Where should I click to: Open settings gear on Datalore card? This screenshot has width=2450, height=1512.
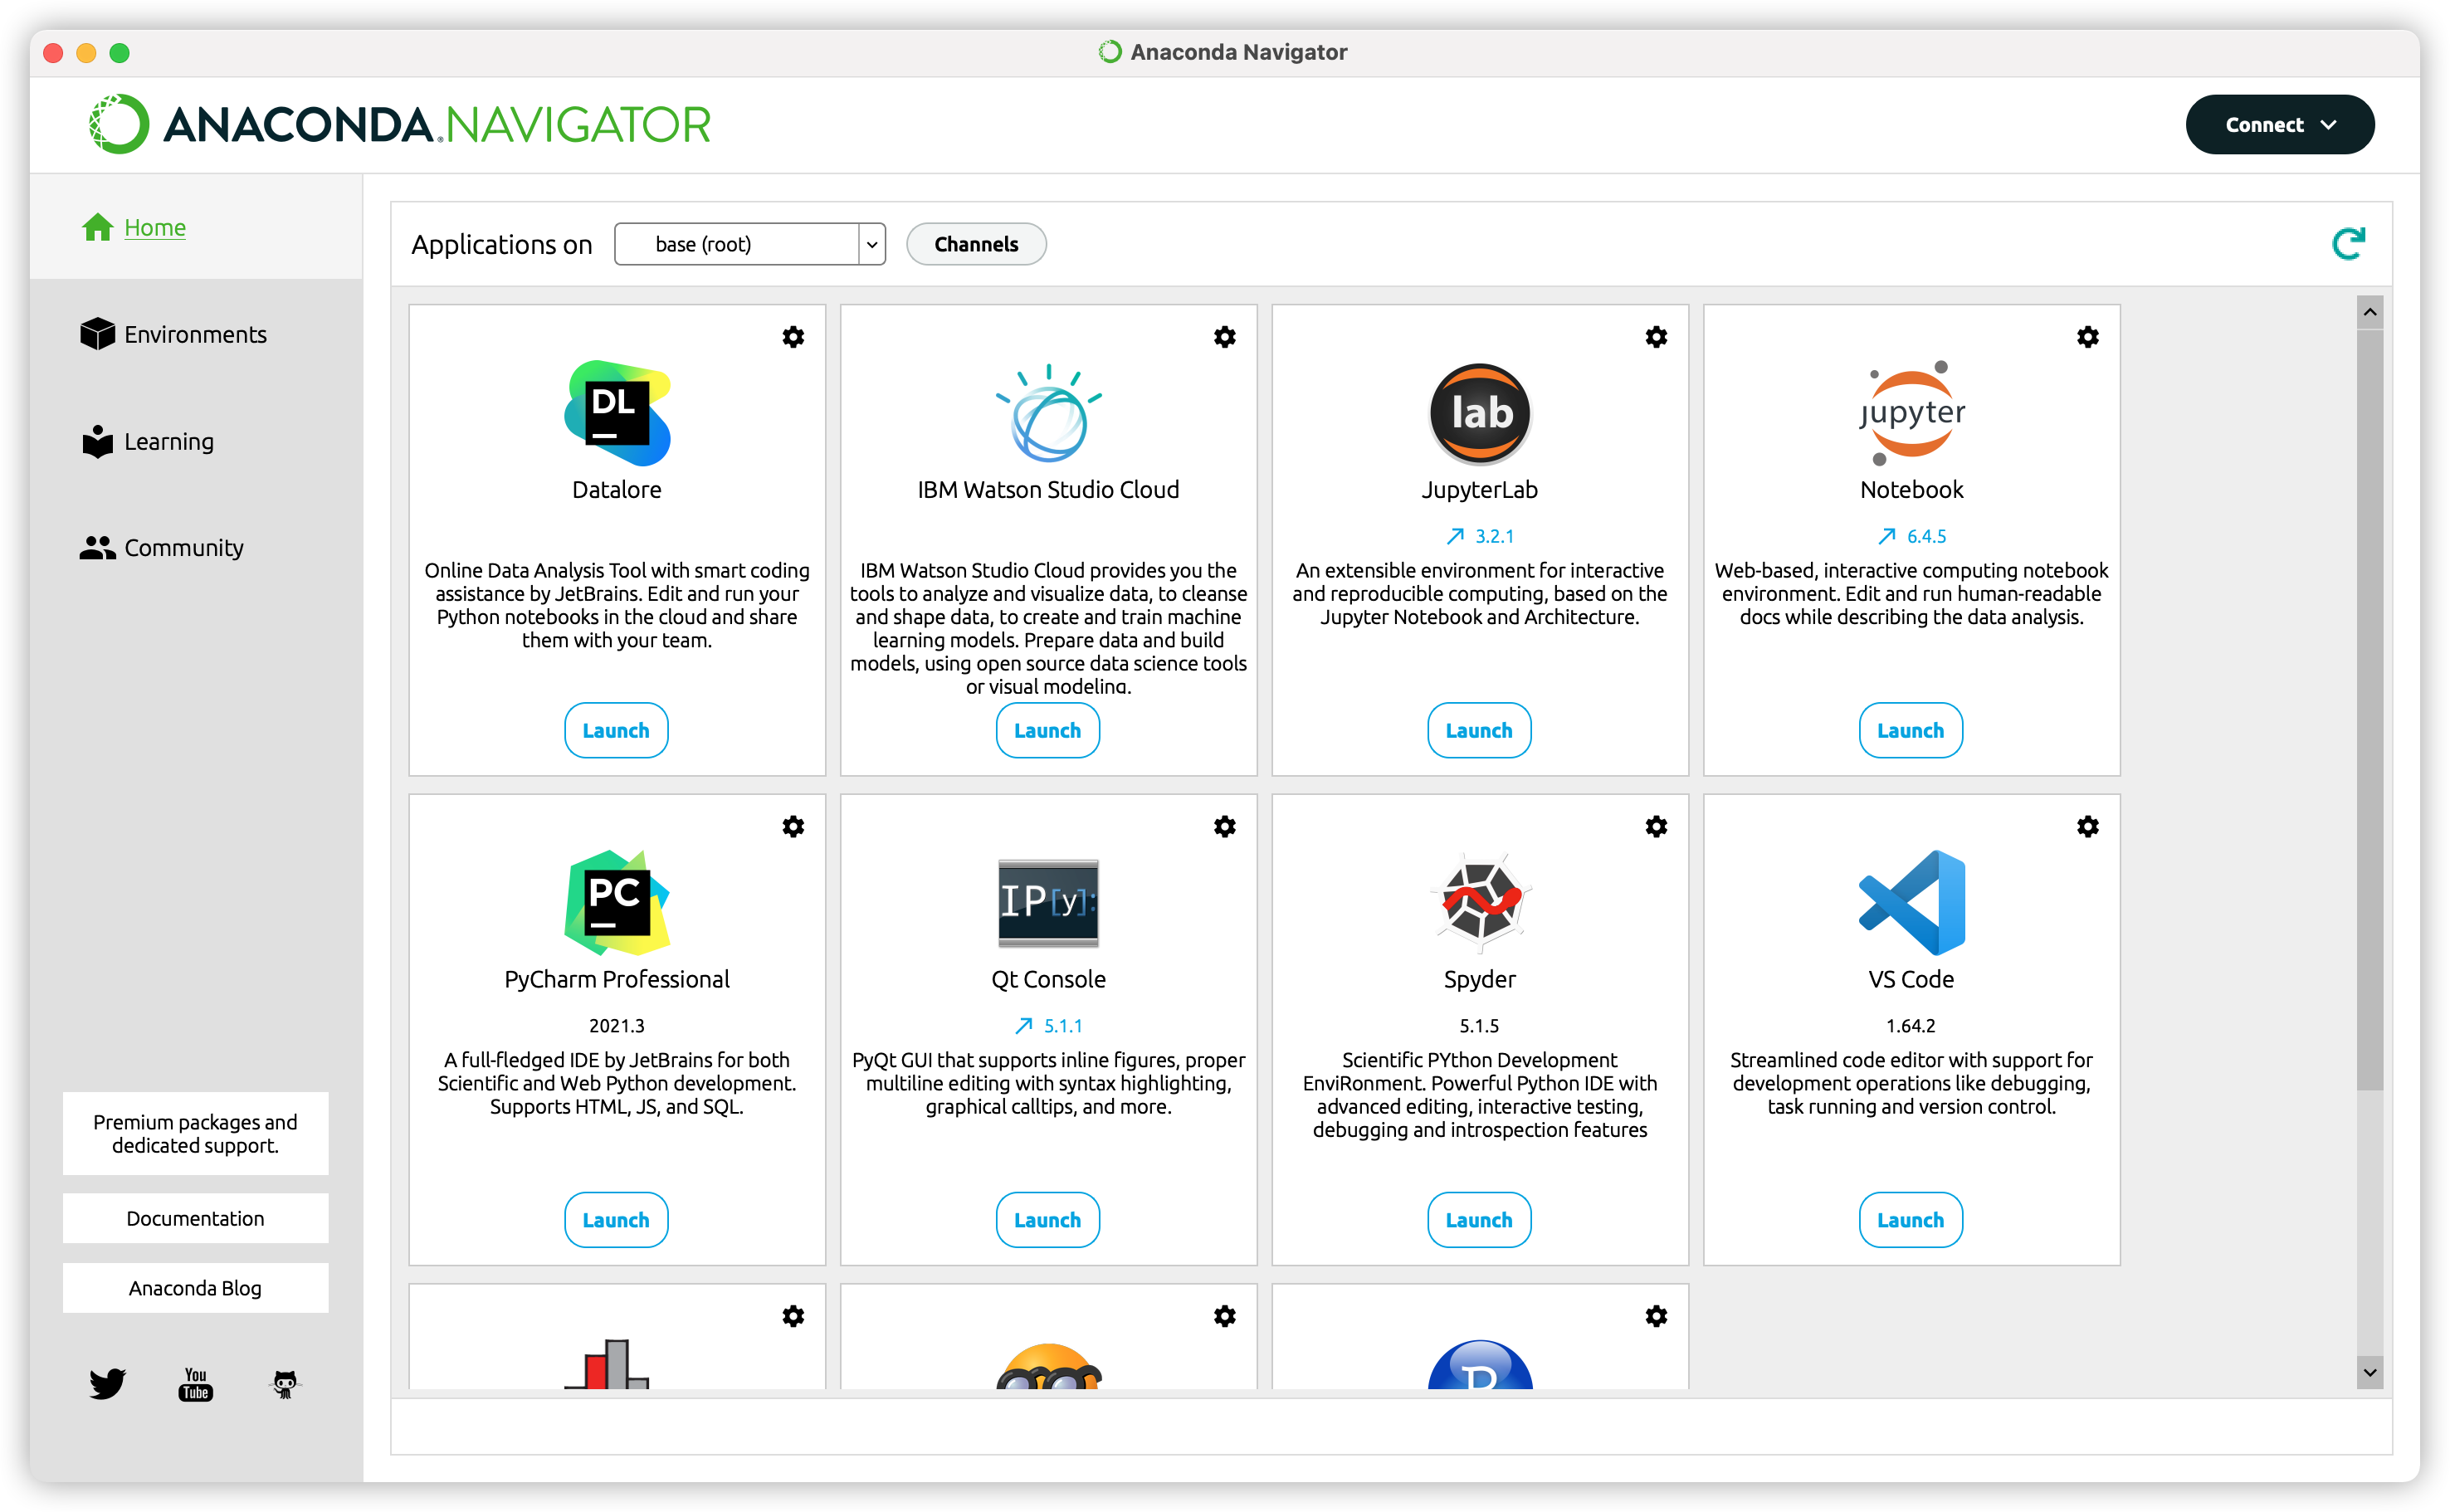793,337
